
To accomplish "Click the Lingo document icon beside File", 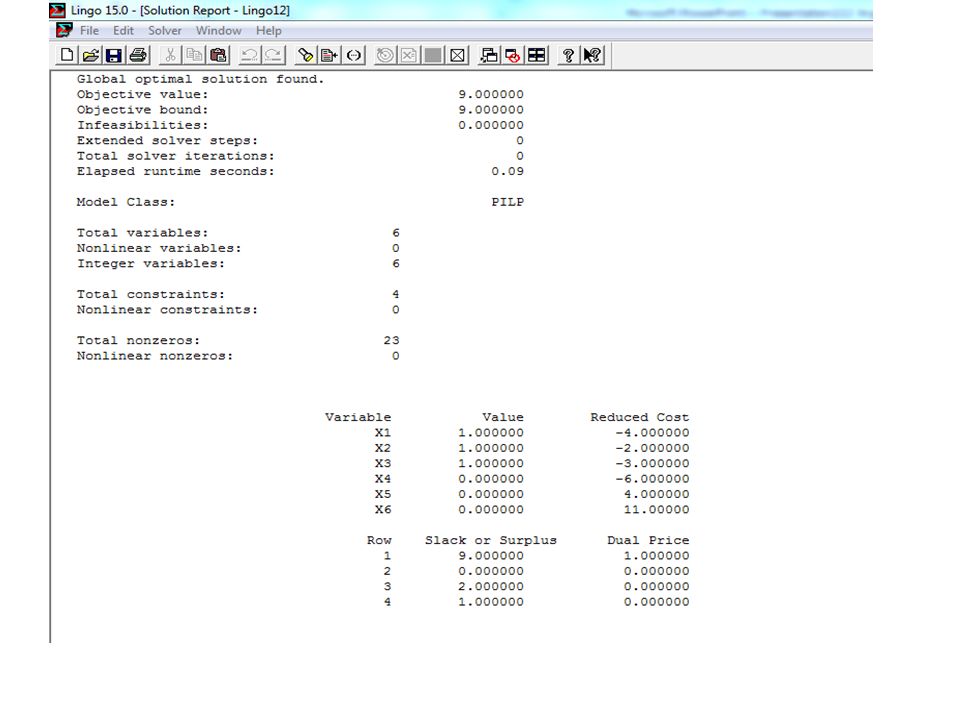I will coord(64,30).
